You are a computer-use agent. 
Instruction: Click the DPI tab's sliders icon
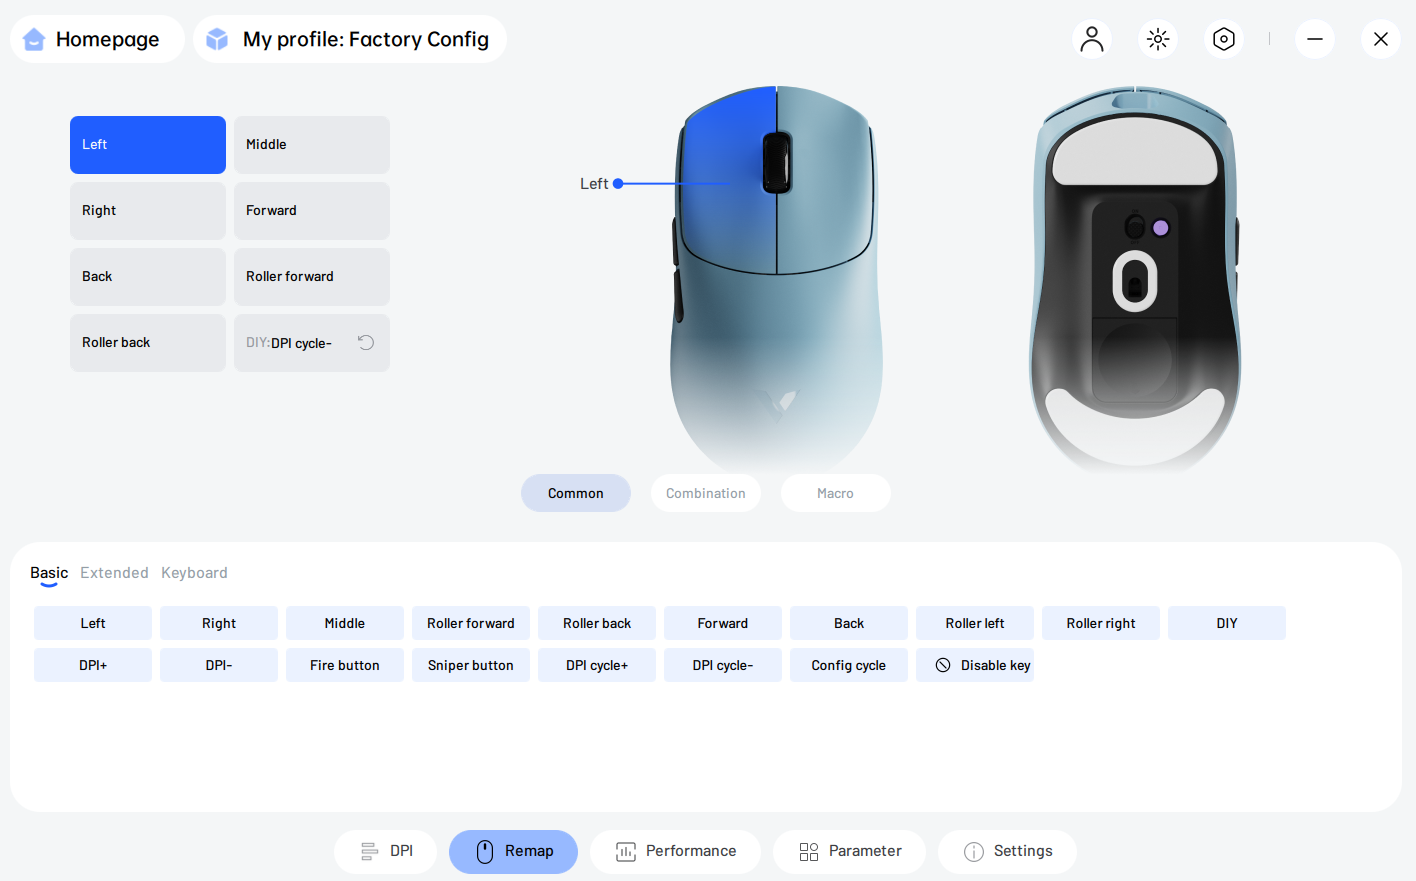(369, 851)
